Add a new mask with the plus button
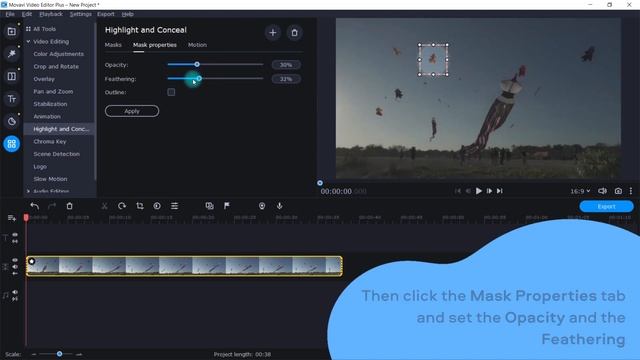640x360 pixels. [x=273, y=33]
